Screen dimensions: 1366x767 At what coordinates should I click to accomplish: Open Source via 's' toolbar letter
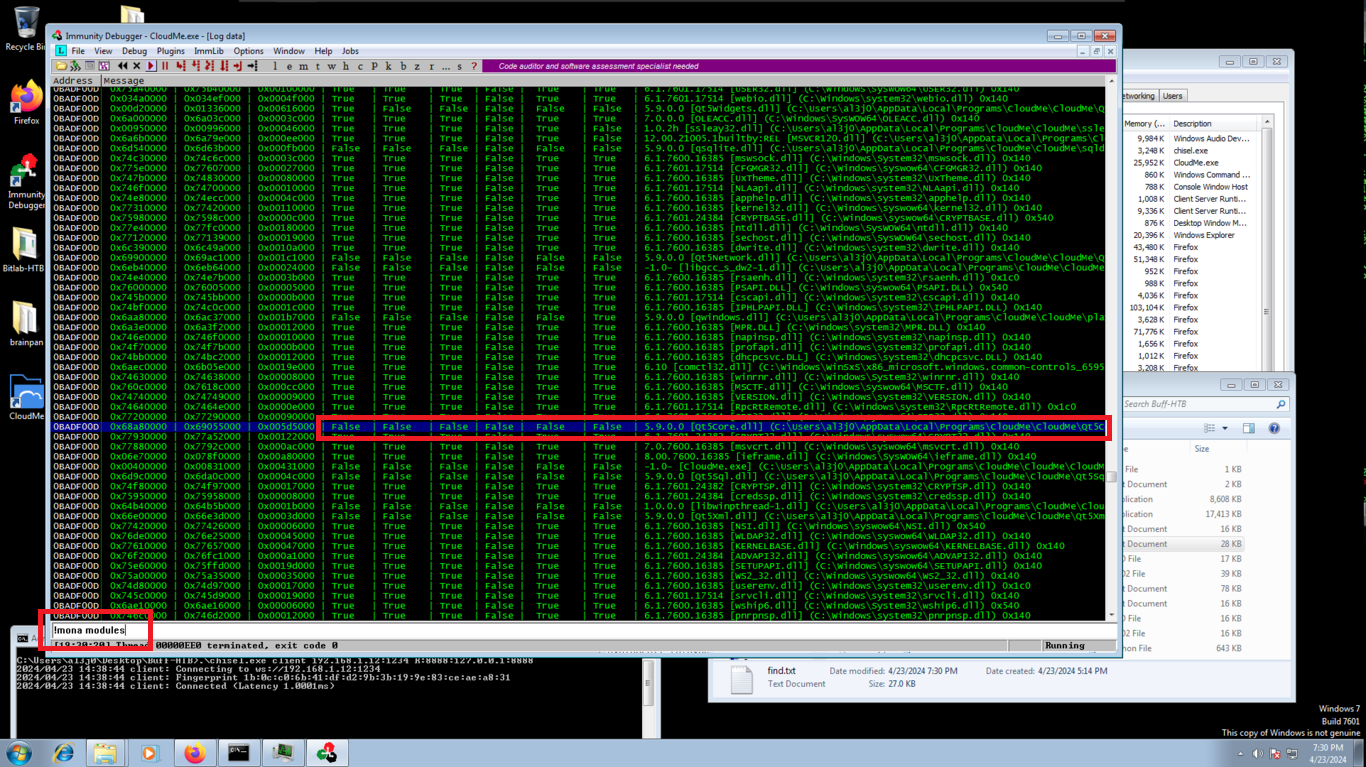(x=459, y=66)
